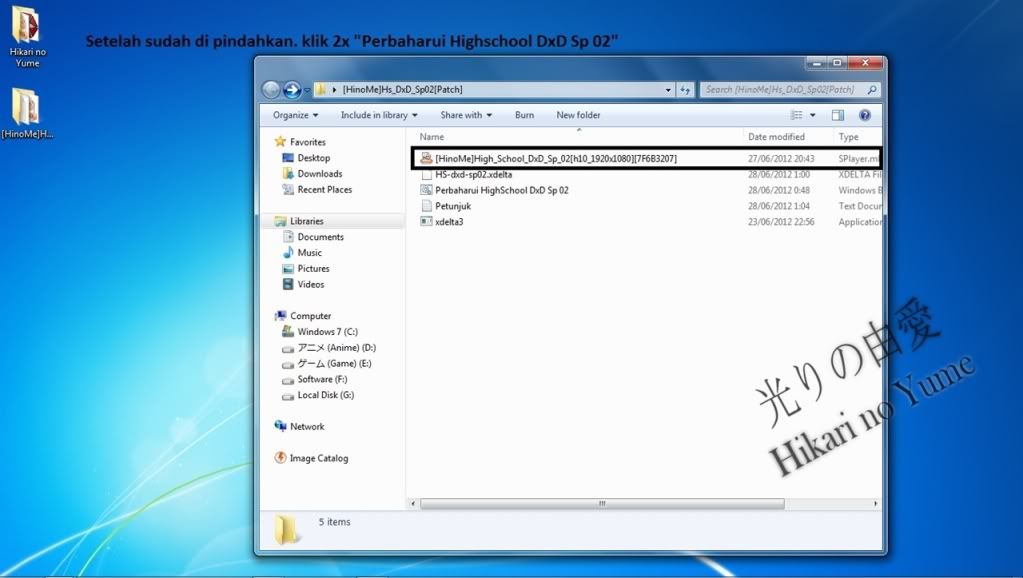Open the Include in library dropdown

(x=379, y=115)
